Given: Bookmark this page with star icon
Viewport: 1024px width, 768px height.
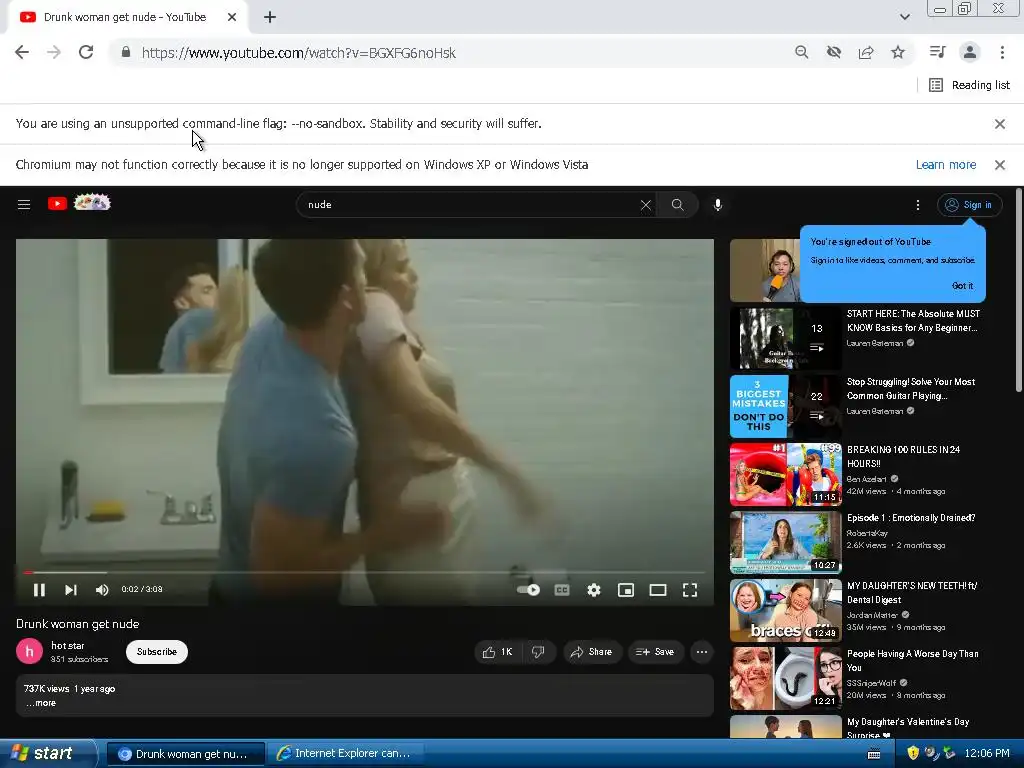Looking at the screenshot, I should point(898,52).
